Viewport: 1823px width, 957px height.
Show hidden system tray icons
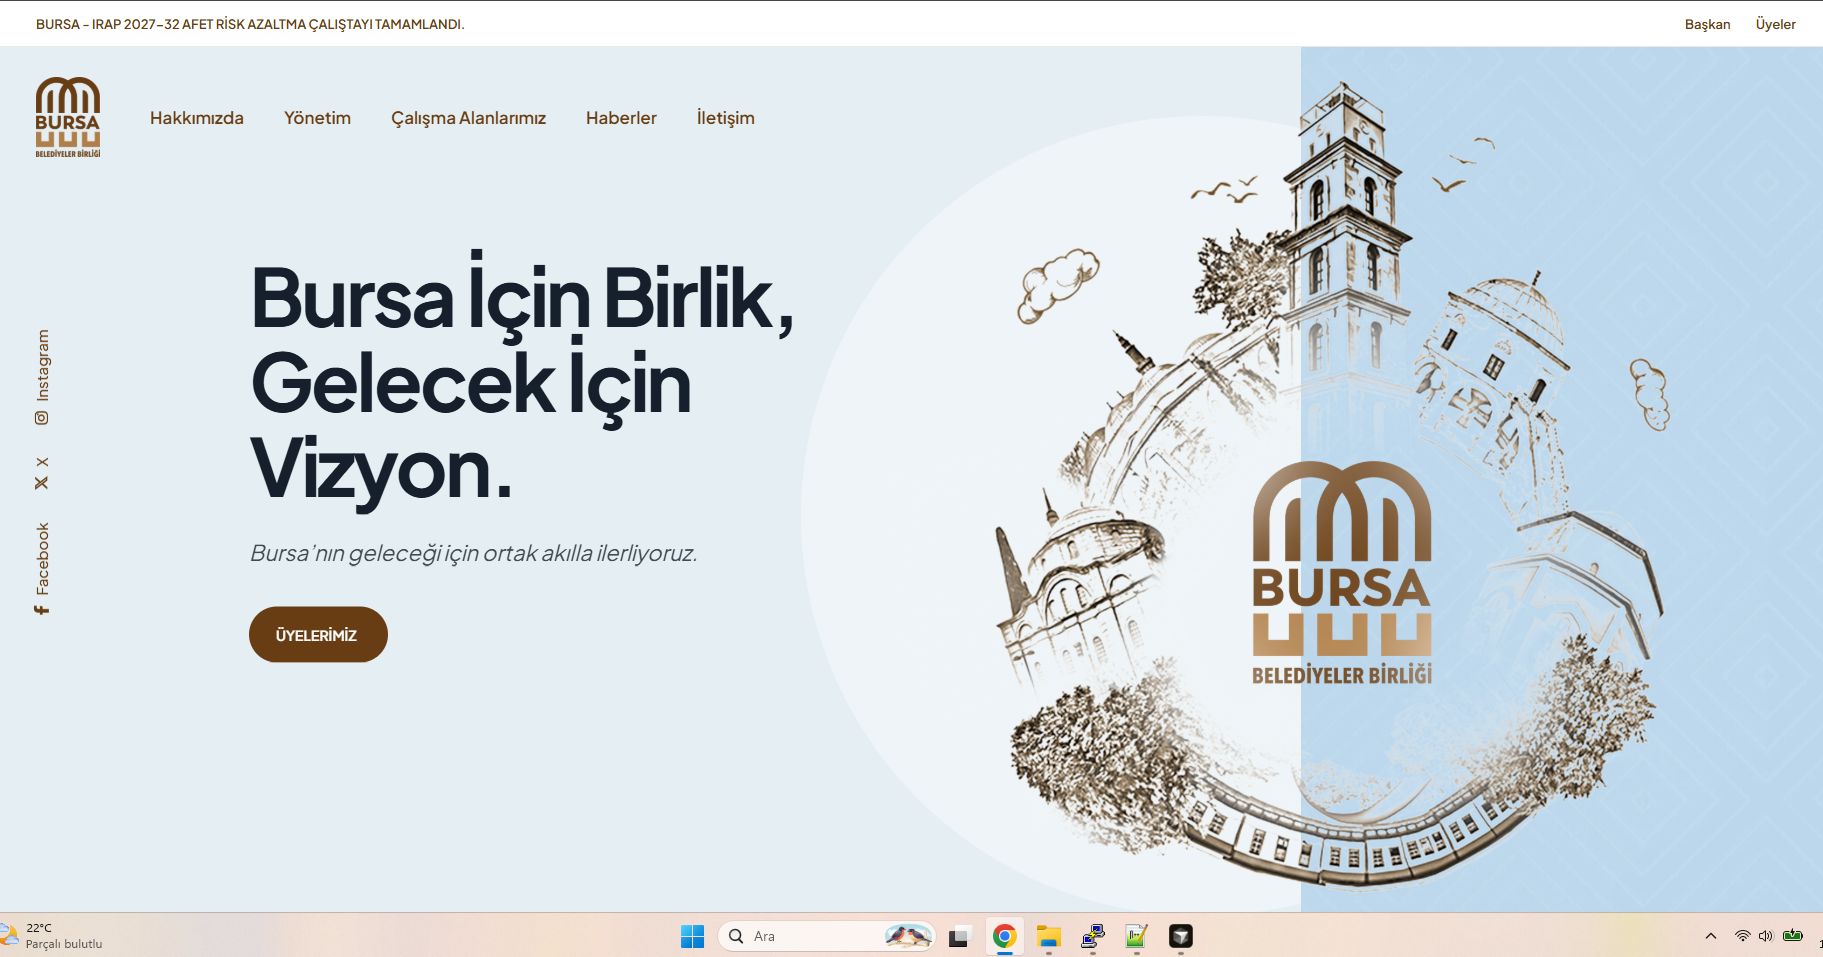pos(1711,936)
